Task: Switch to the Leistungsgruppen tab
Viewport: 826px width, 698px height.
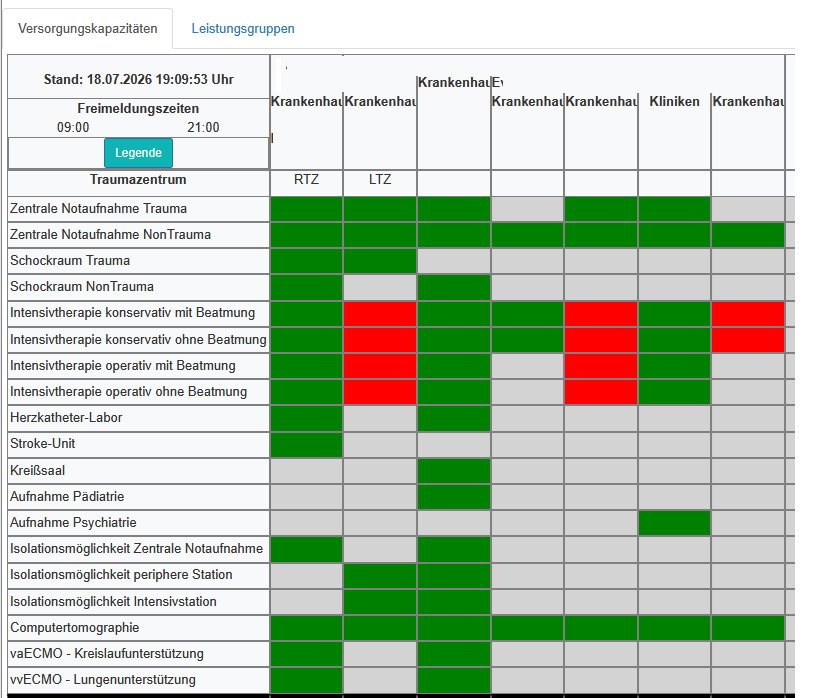Action: point(243,28)
